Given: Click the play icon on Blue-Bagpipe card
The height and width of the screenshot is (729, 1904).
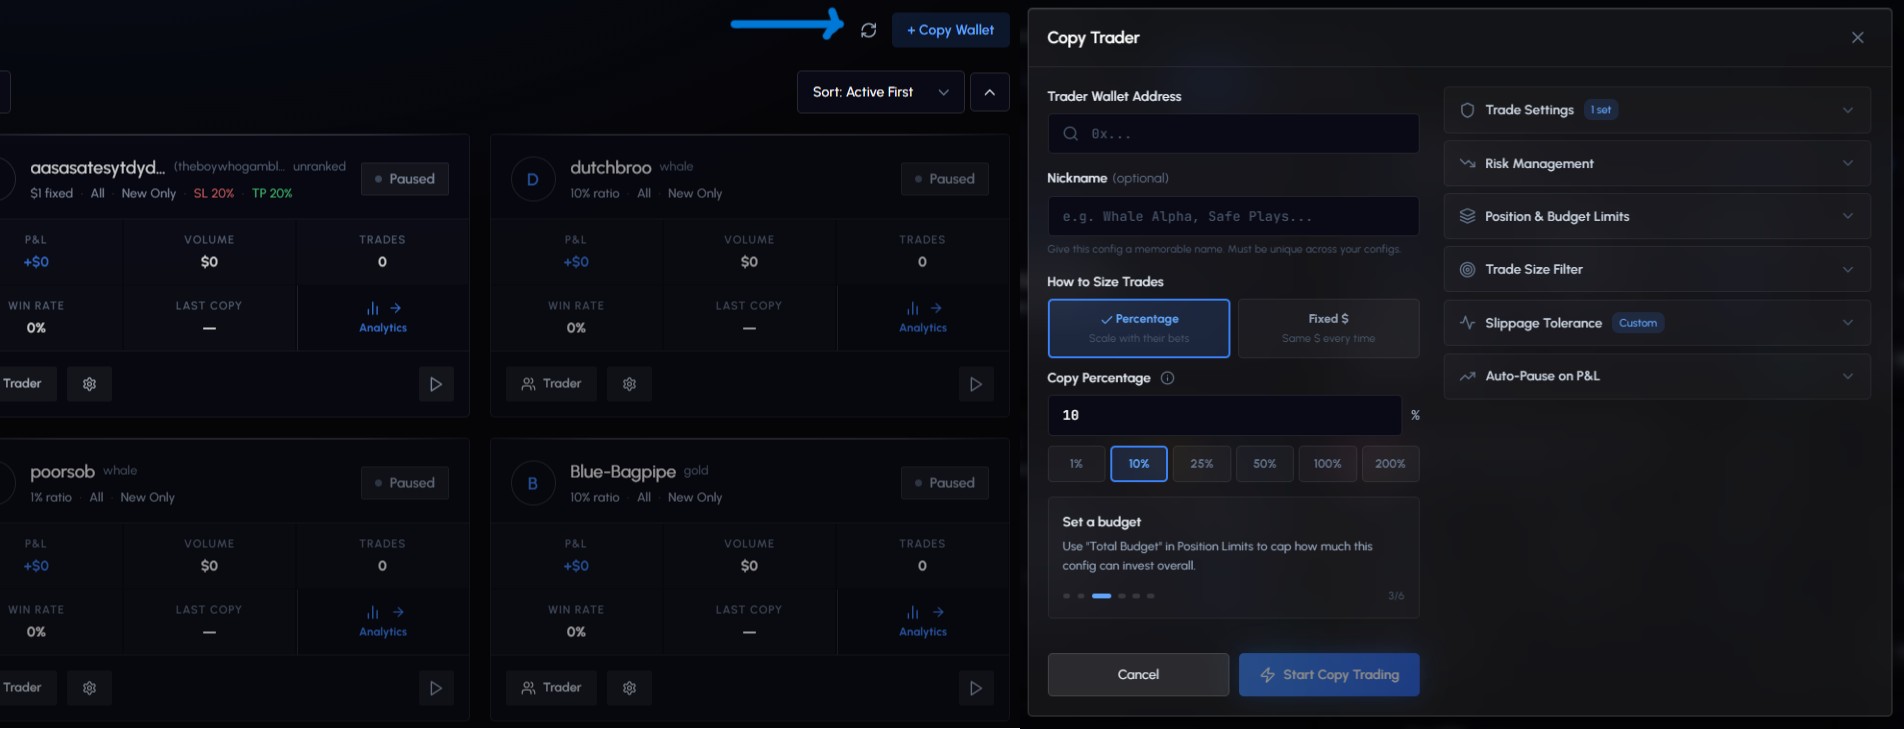Looking at the screenshot, I should coord(976,688).
